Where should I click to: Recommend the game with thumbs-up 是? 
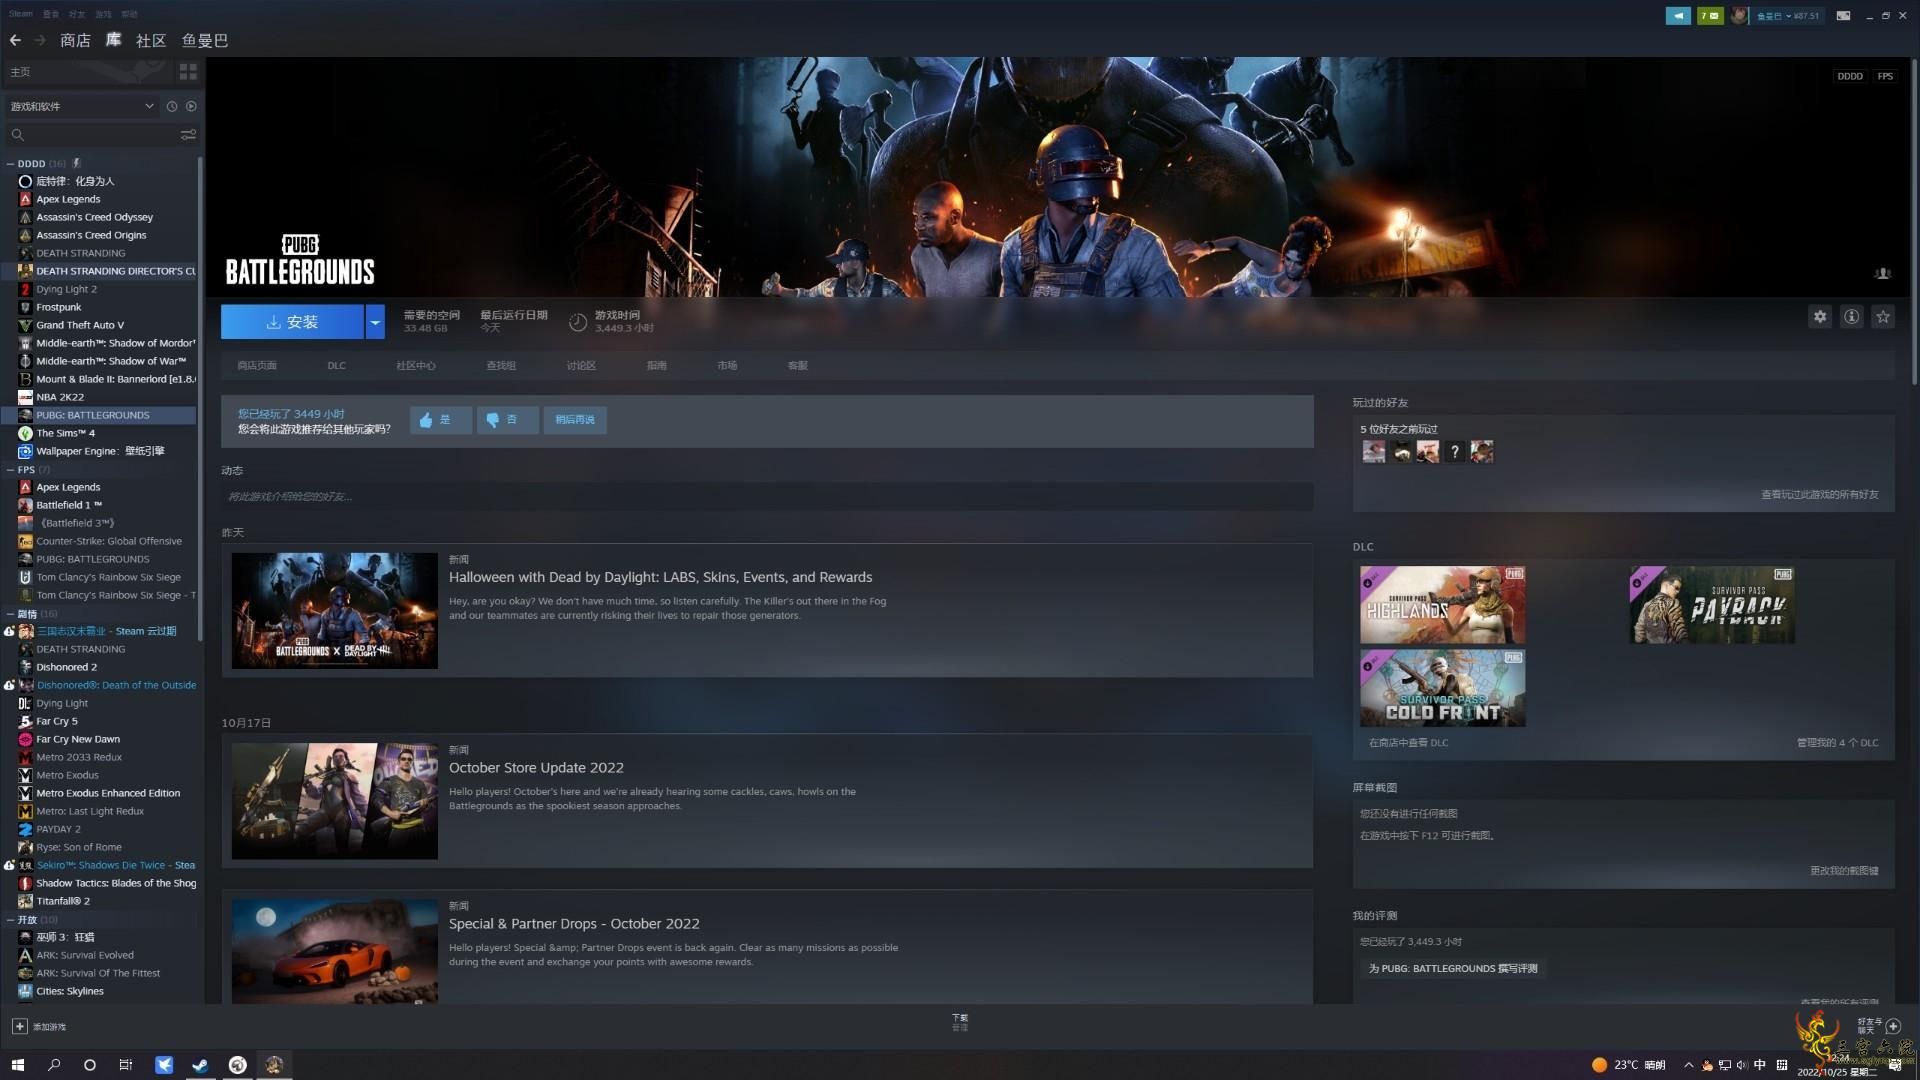(440, 420)
